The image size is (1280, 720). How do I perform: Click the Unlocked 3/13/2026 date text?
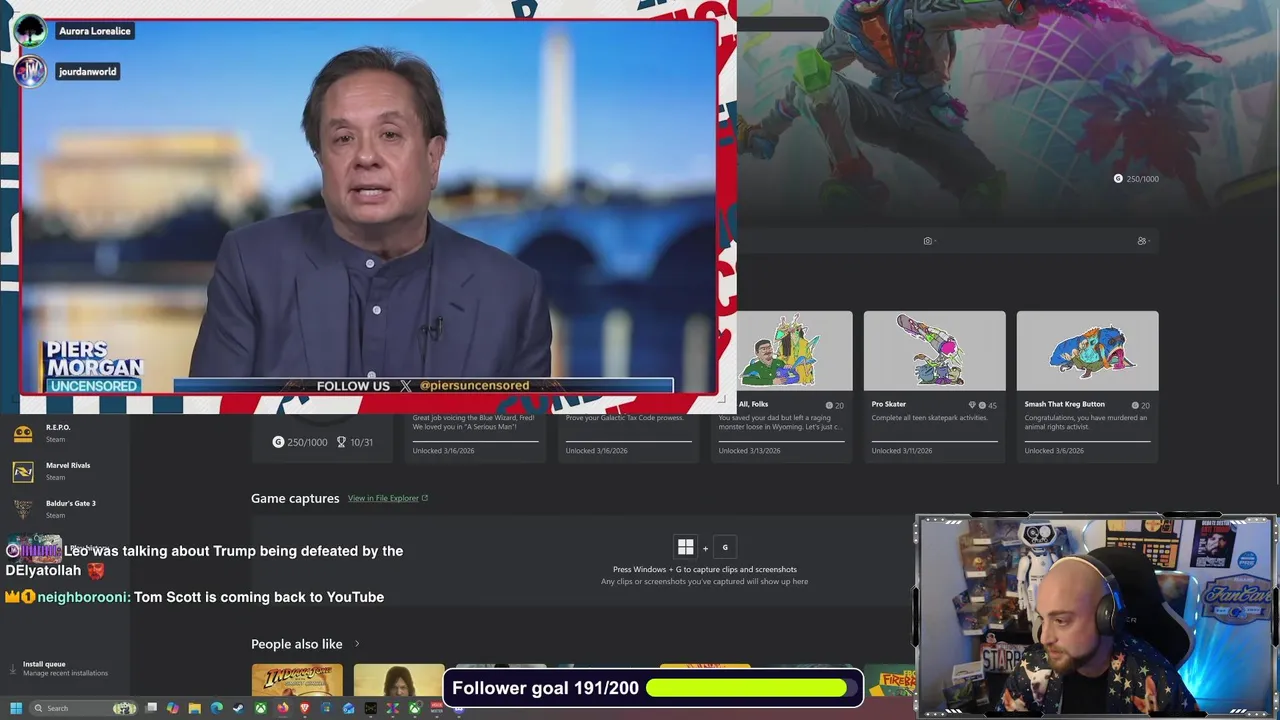tap(749, 450)
